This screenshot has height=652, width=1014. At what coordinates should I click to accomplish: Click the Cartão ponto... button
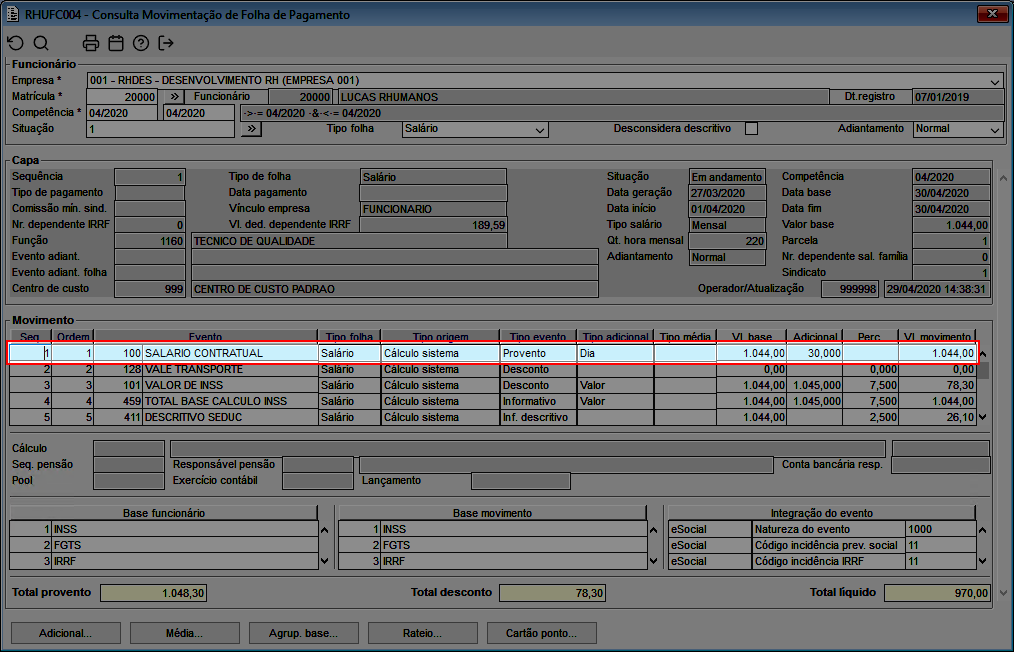[x=541, y=633]
